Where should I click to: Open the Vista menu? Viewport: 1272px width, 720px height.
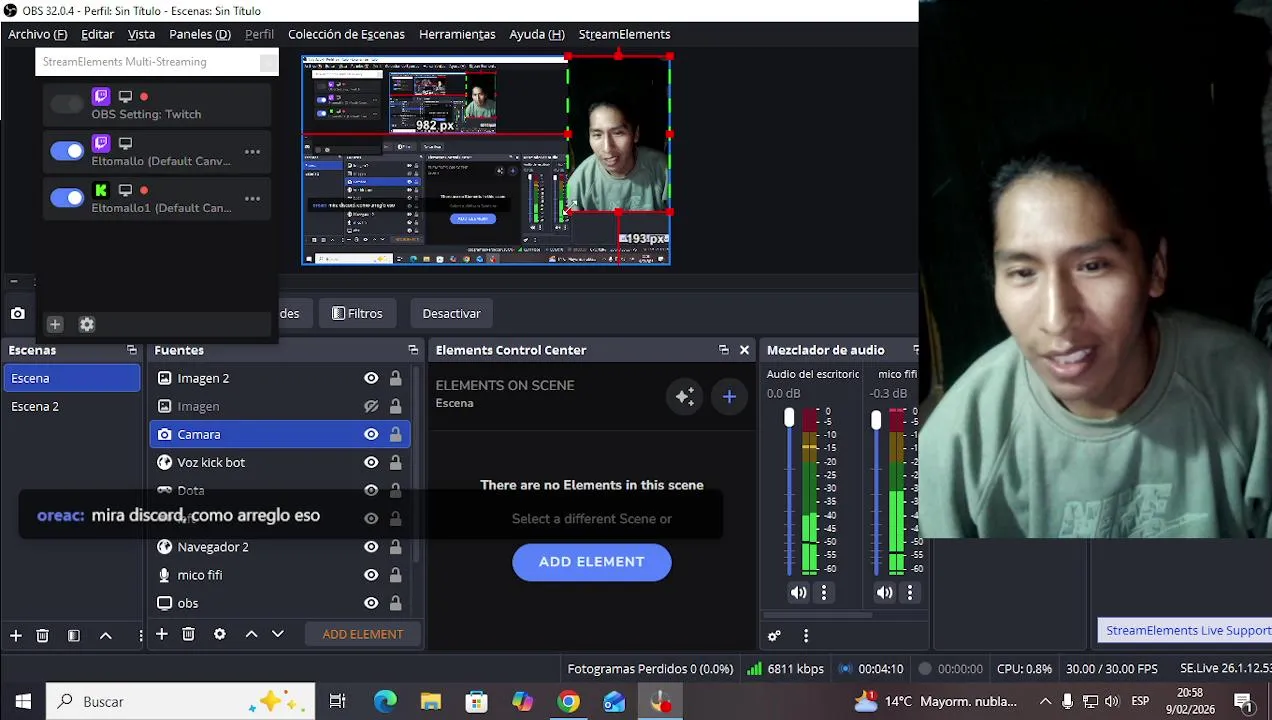(x=141, y=34)
